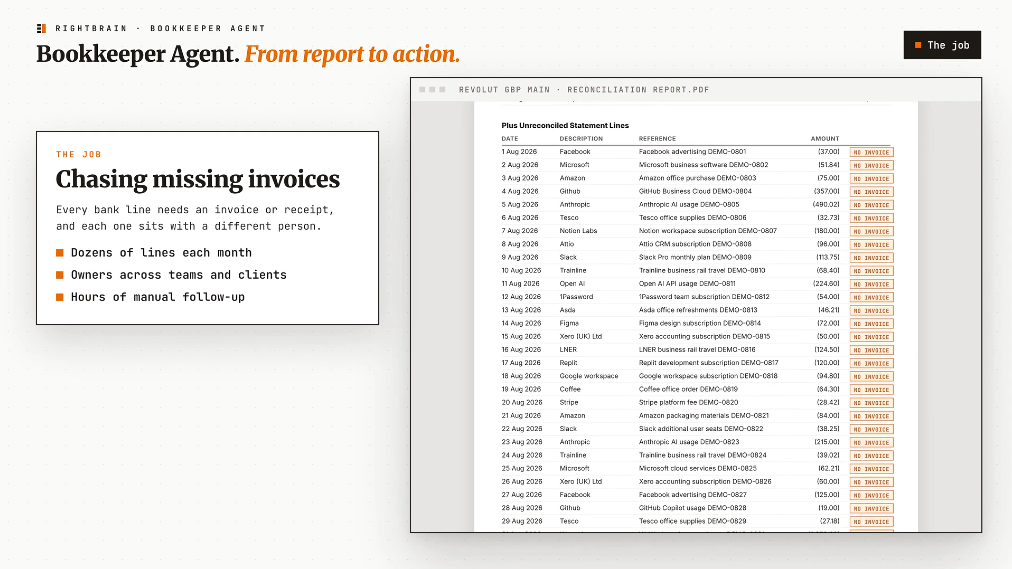Click the orange square in 'The job' badge
Viewport: 1012px width, 569px height.
pos(918,45)
